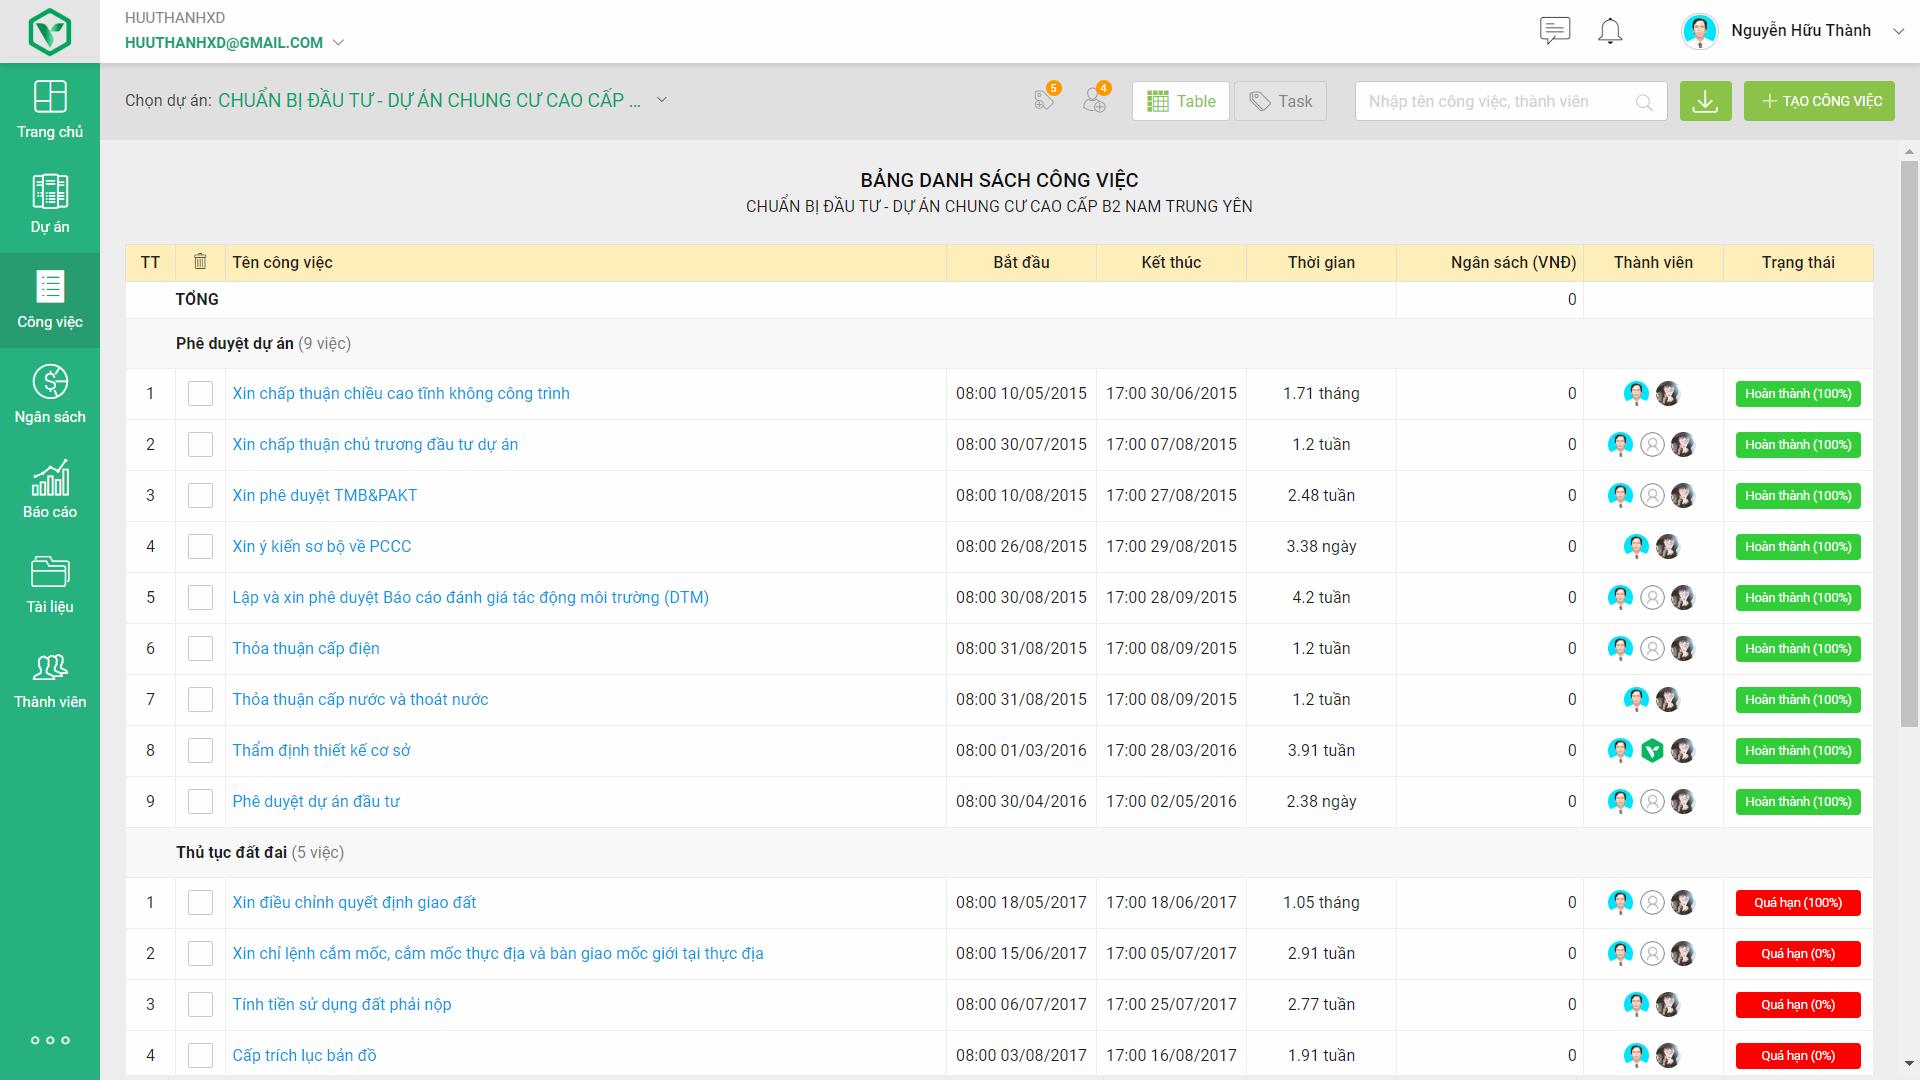Open the three-dots more menu in sidebar
The image size is (1920, 1080).
coord(50,1040)
